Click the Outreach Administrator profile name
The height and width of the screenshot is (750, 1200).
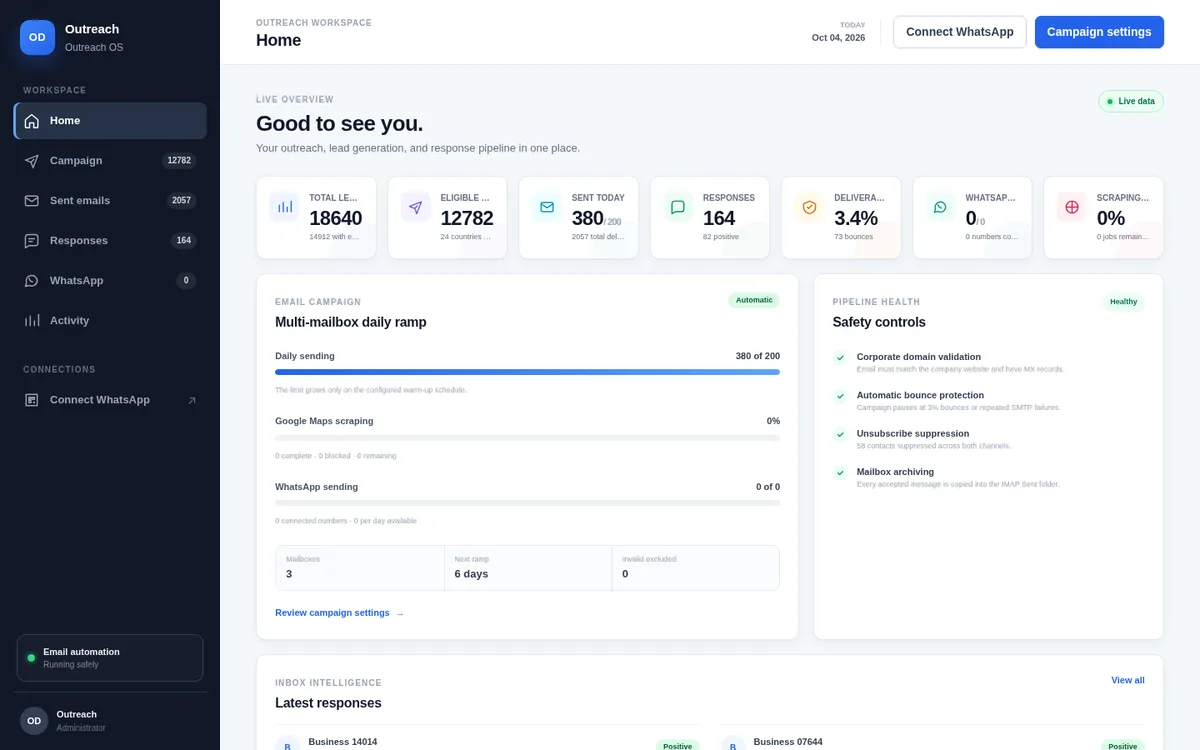pyautogui.click(x=77, y=715)
